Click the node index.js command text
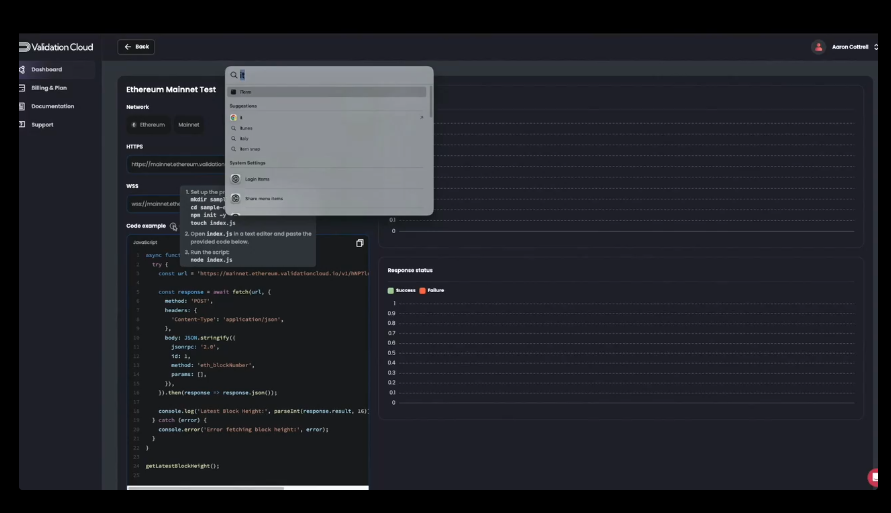Screen dimensions: 891x513 pyautogui.click(x=211, y=260)
